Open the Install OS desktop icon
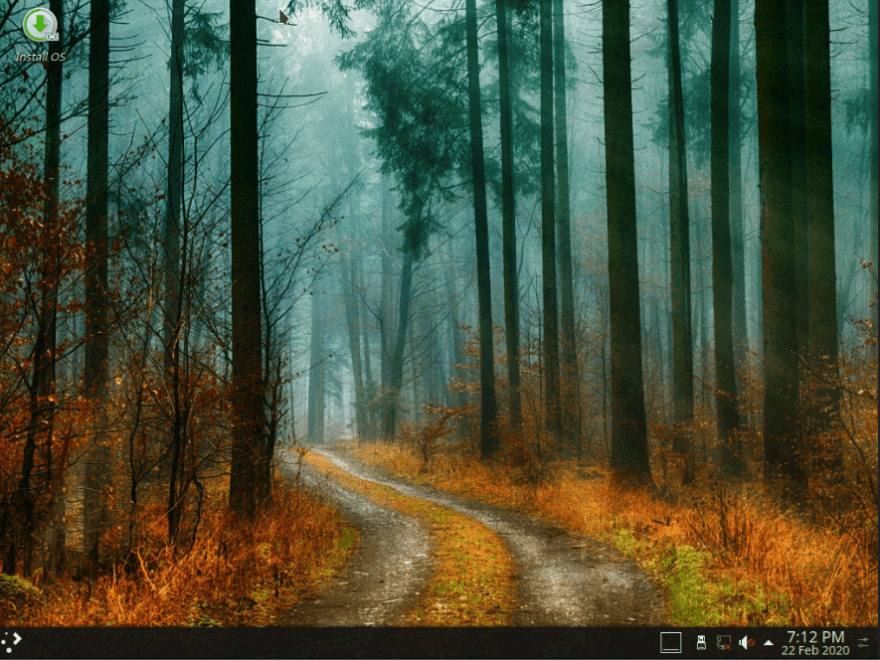 pyautogui.click(x=40, y=35)
